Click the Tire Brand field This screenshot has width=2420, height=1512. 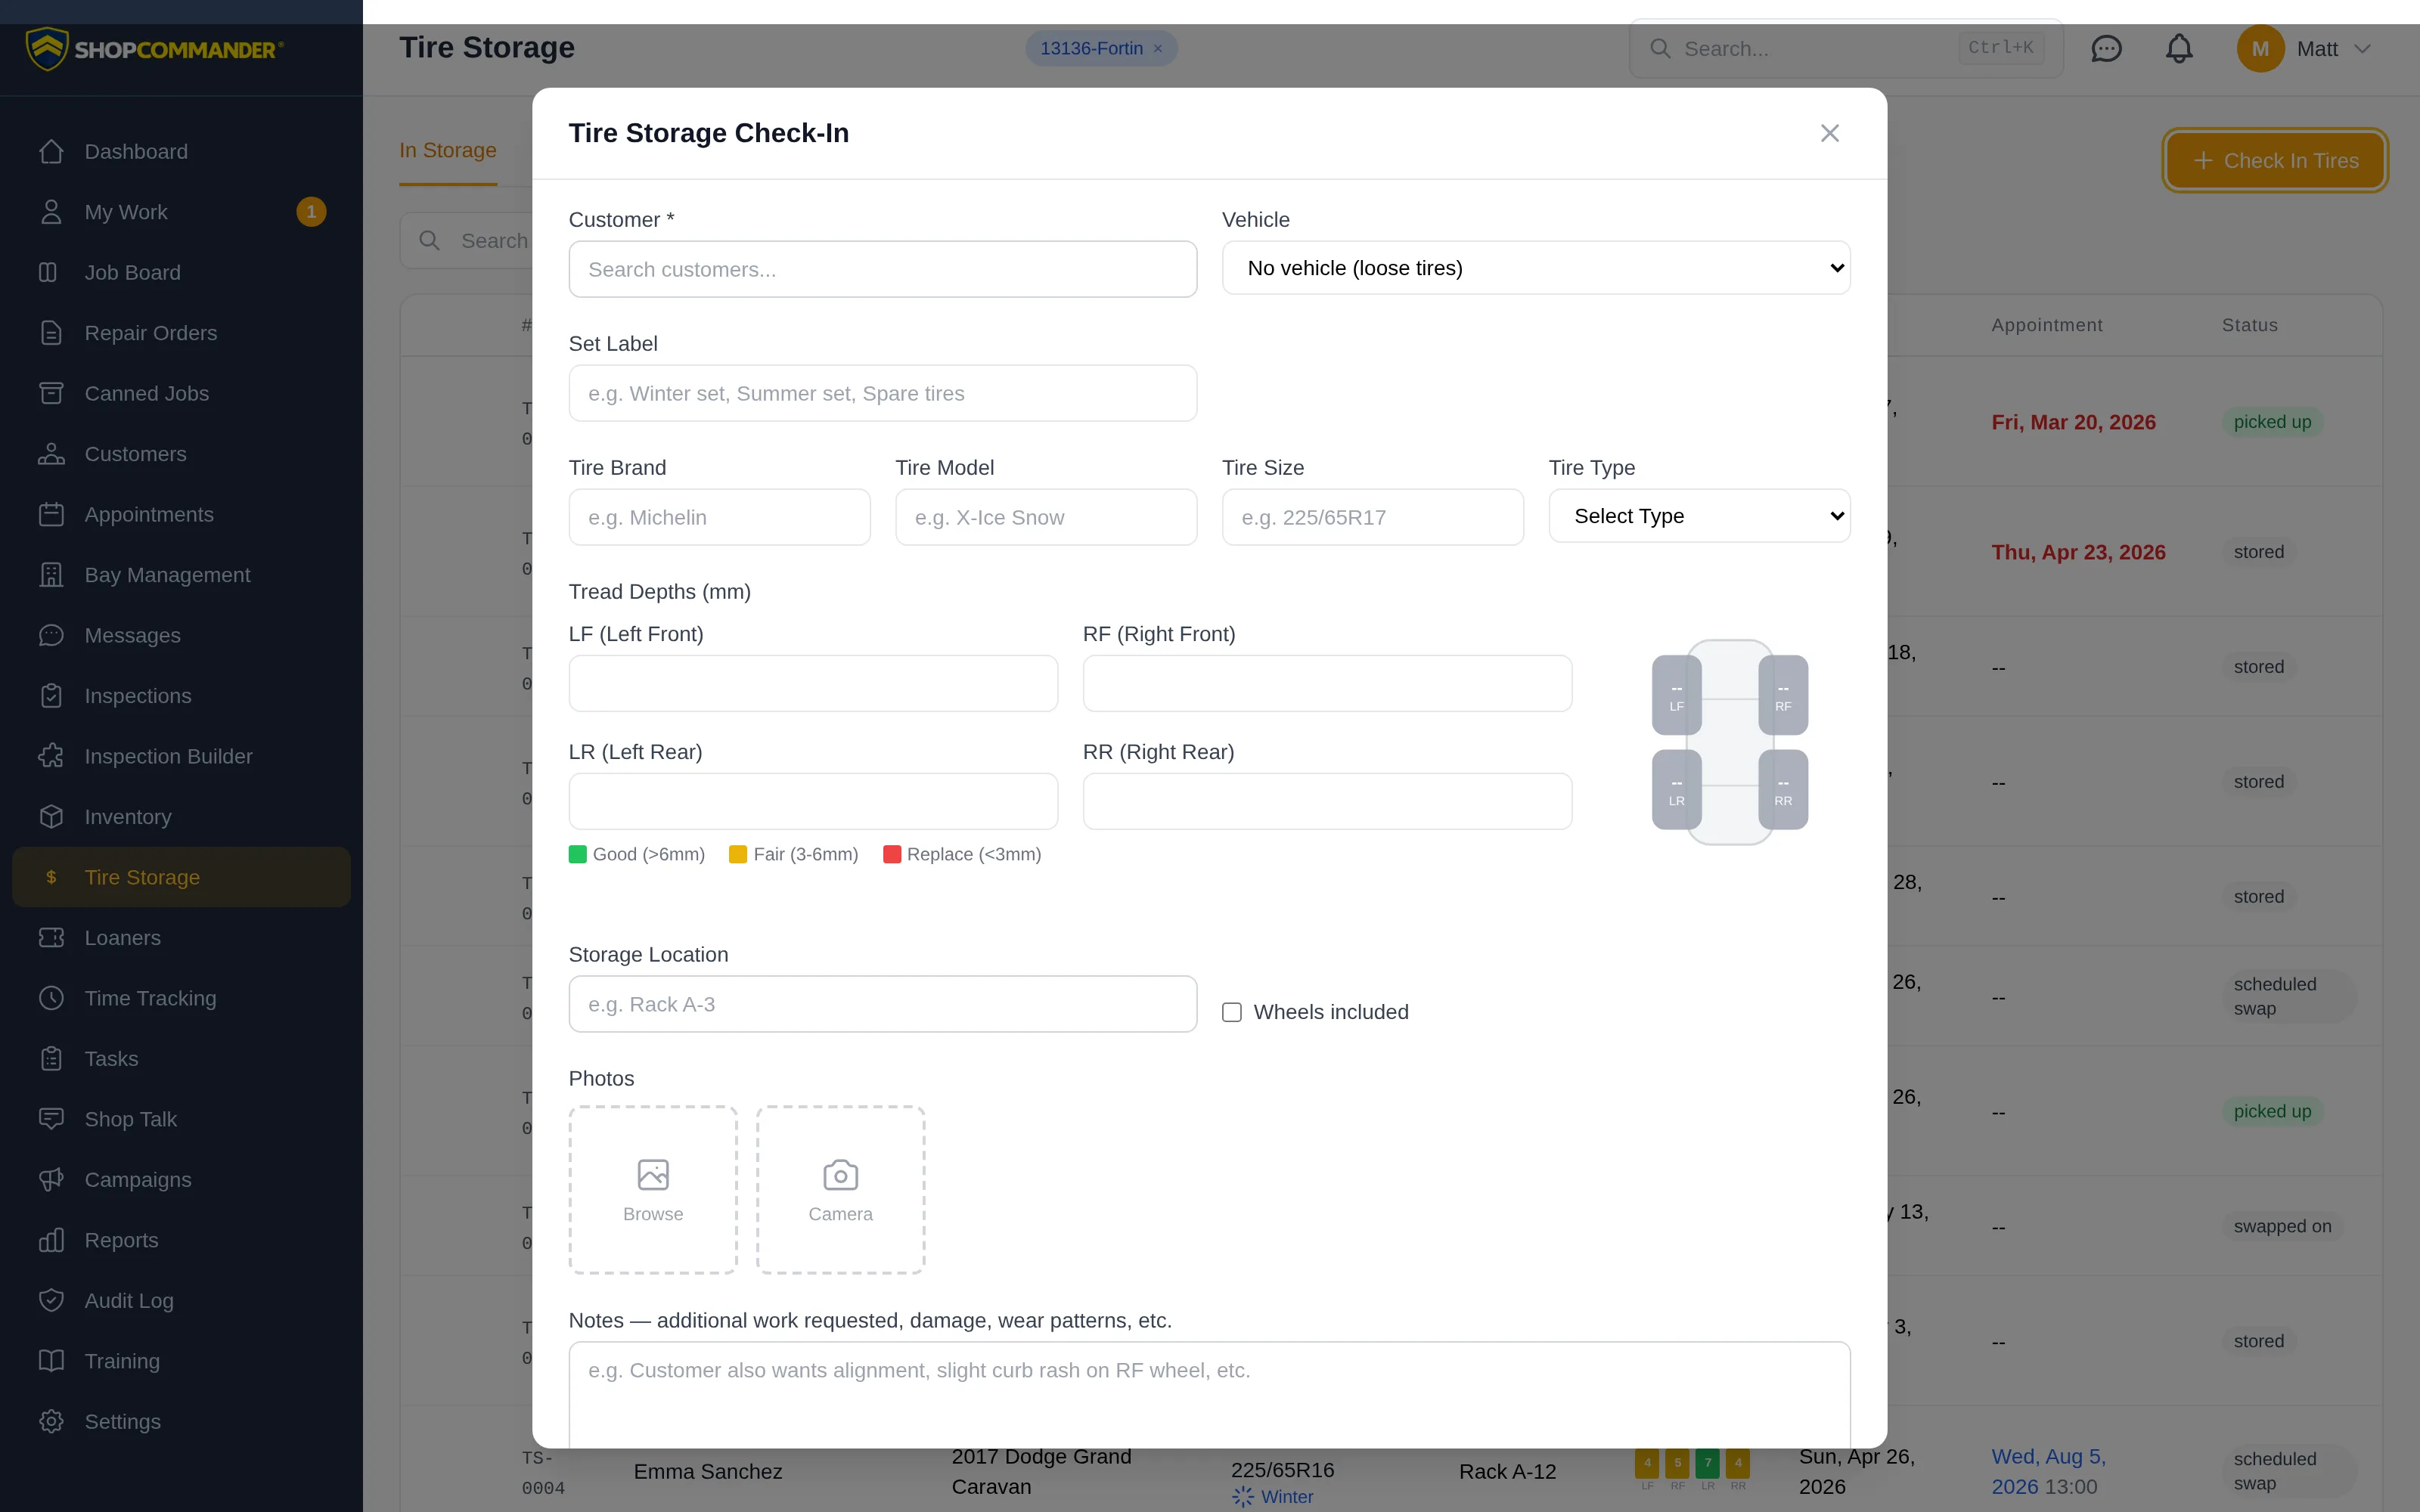click(x=719, y=517)
